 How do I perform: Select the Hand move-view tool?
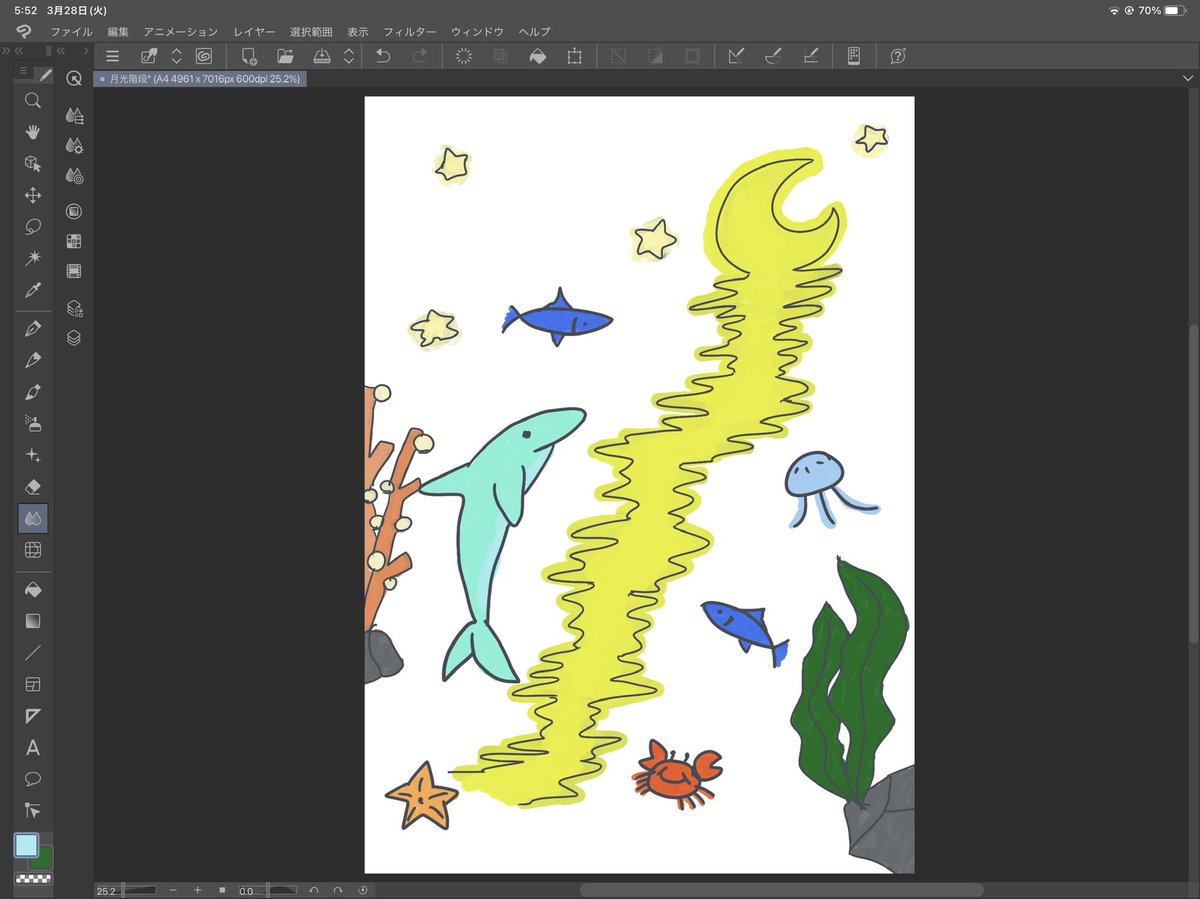point(33,132)
